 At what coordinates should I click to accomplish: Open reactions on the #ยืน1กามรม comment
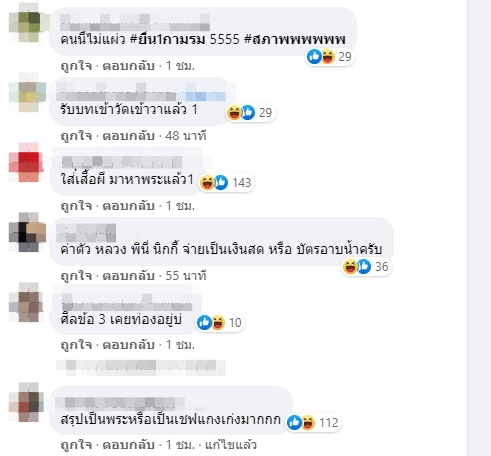tap(329, 57)
